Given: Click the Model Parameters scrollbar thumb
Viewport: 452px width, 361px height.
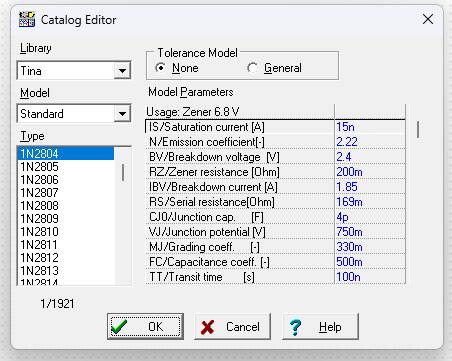Looking at the screenshot, I should point(418,130).
